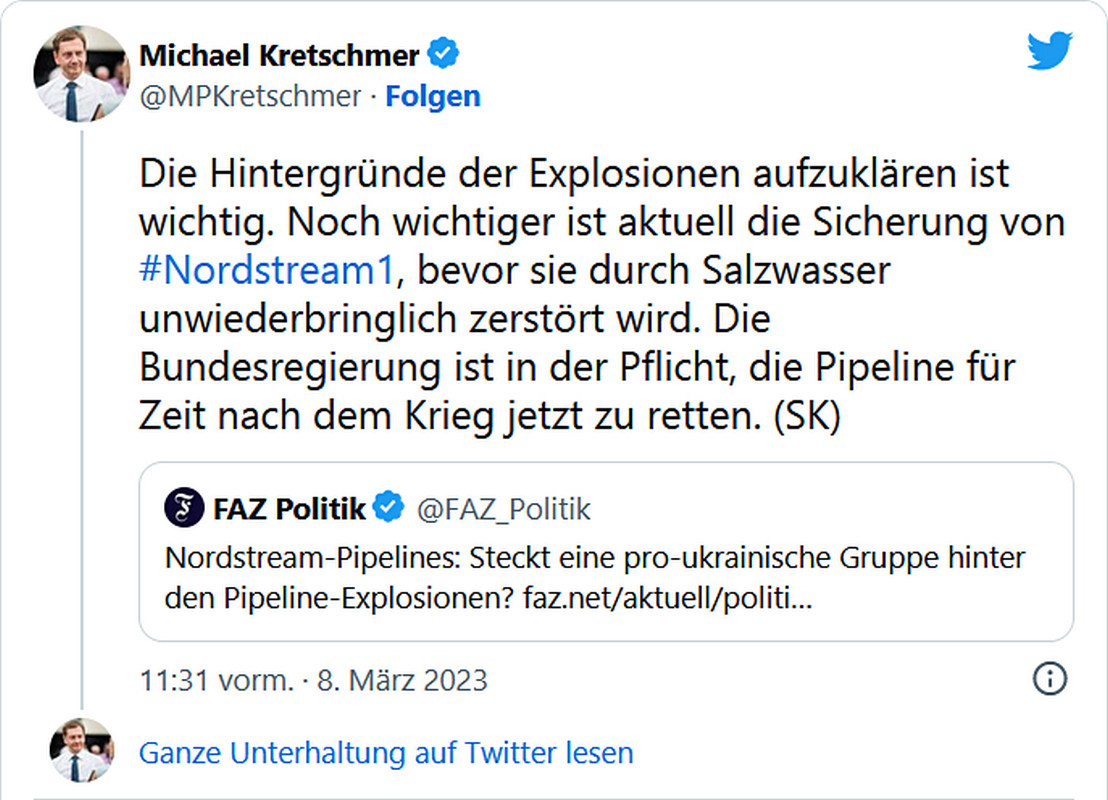Image resolution: width=1108 pixels, height=800 pixels.
Task: Click the @MPKretschmer handle
Action: (250, 96)
